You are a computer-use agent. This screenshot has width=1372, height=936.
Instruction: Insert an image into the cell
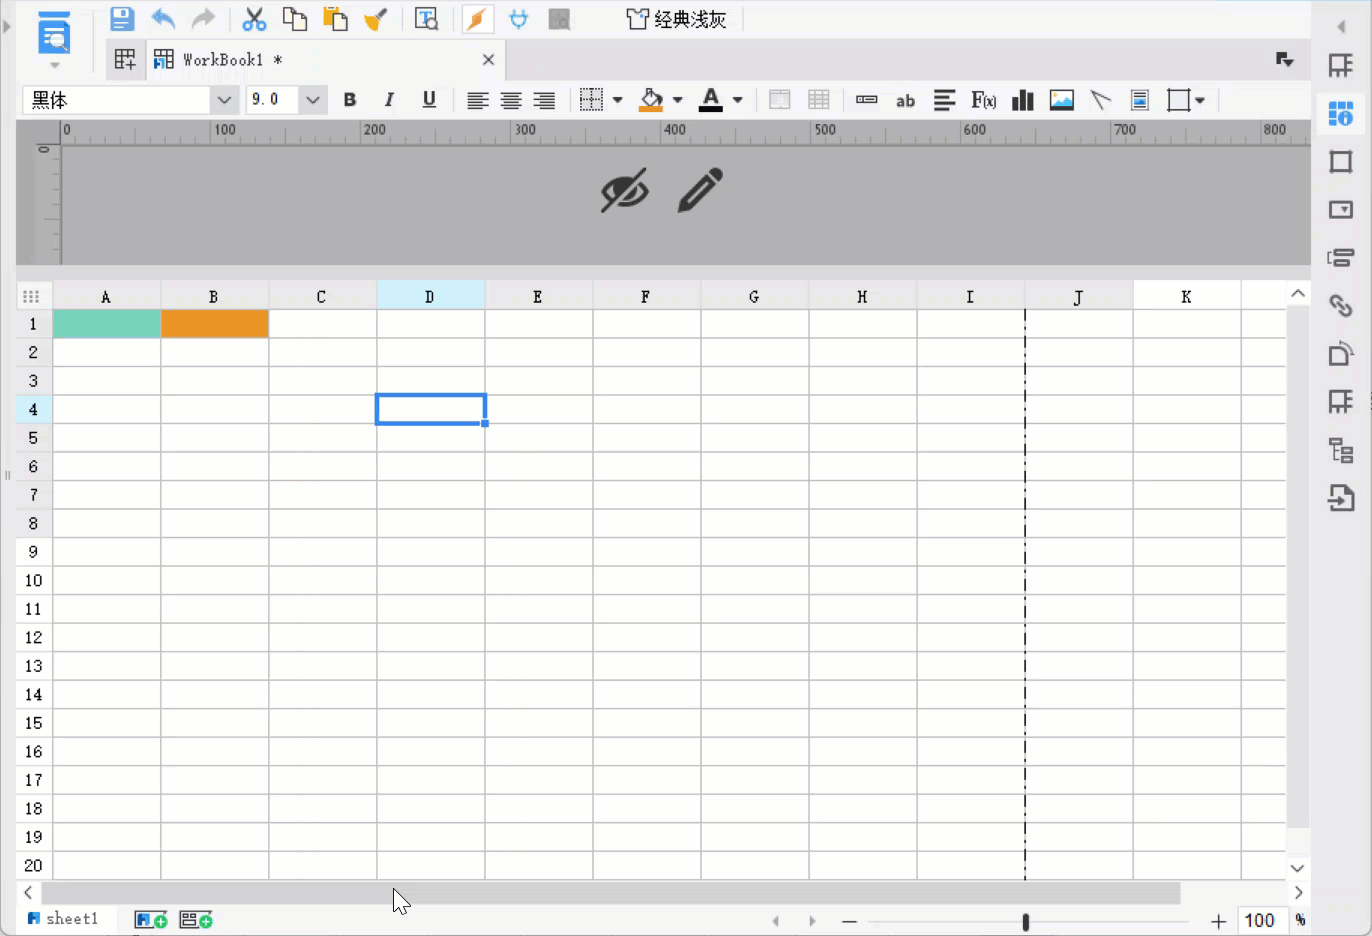coord(1062,100)
